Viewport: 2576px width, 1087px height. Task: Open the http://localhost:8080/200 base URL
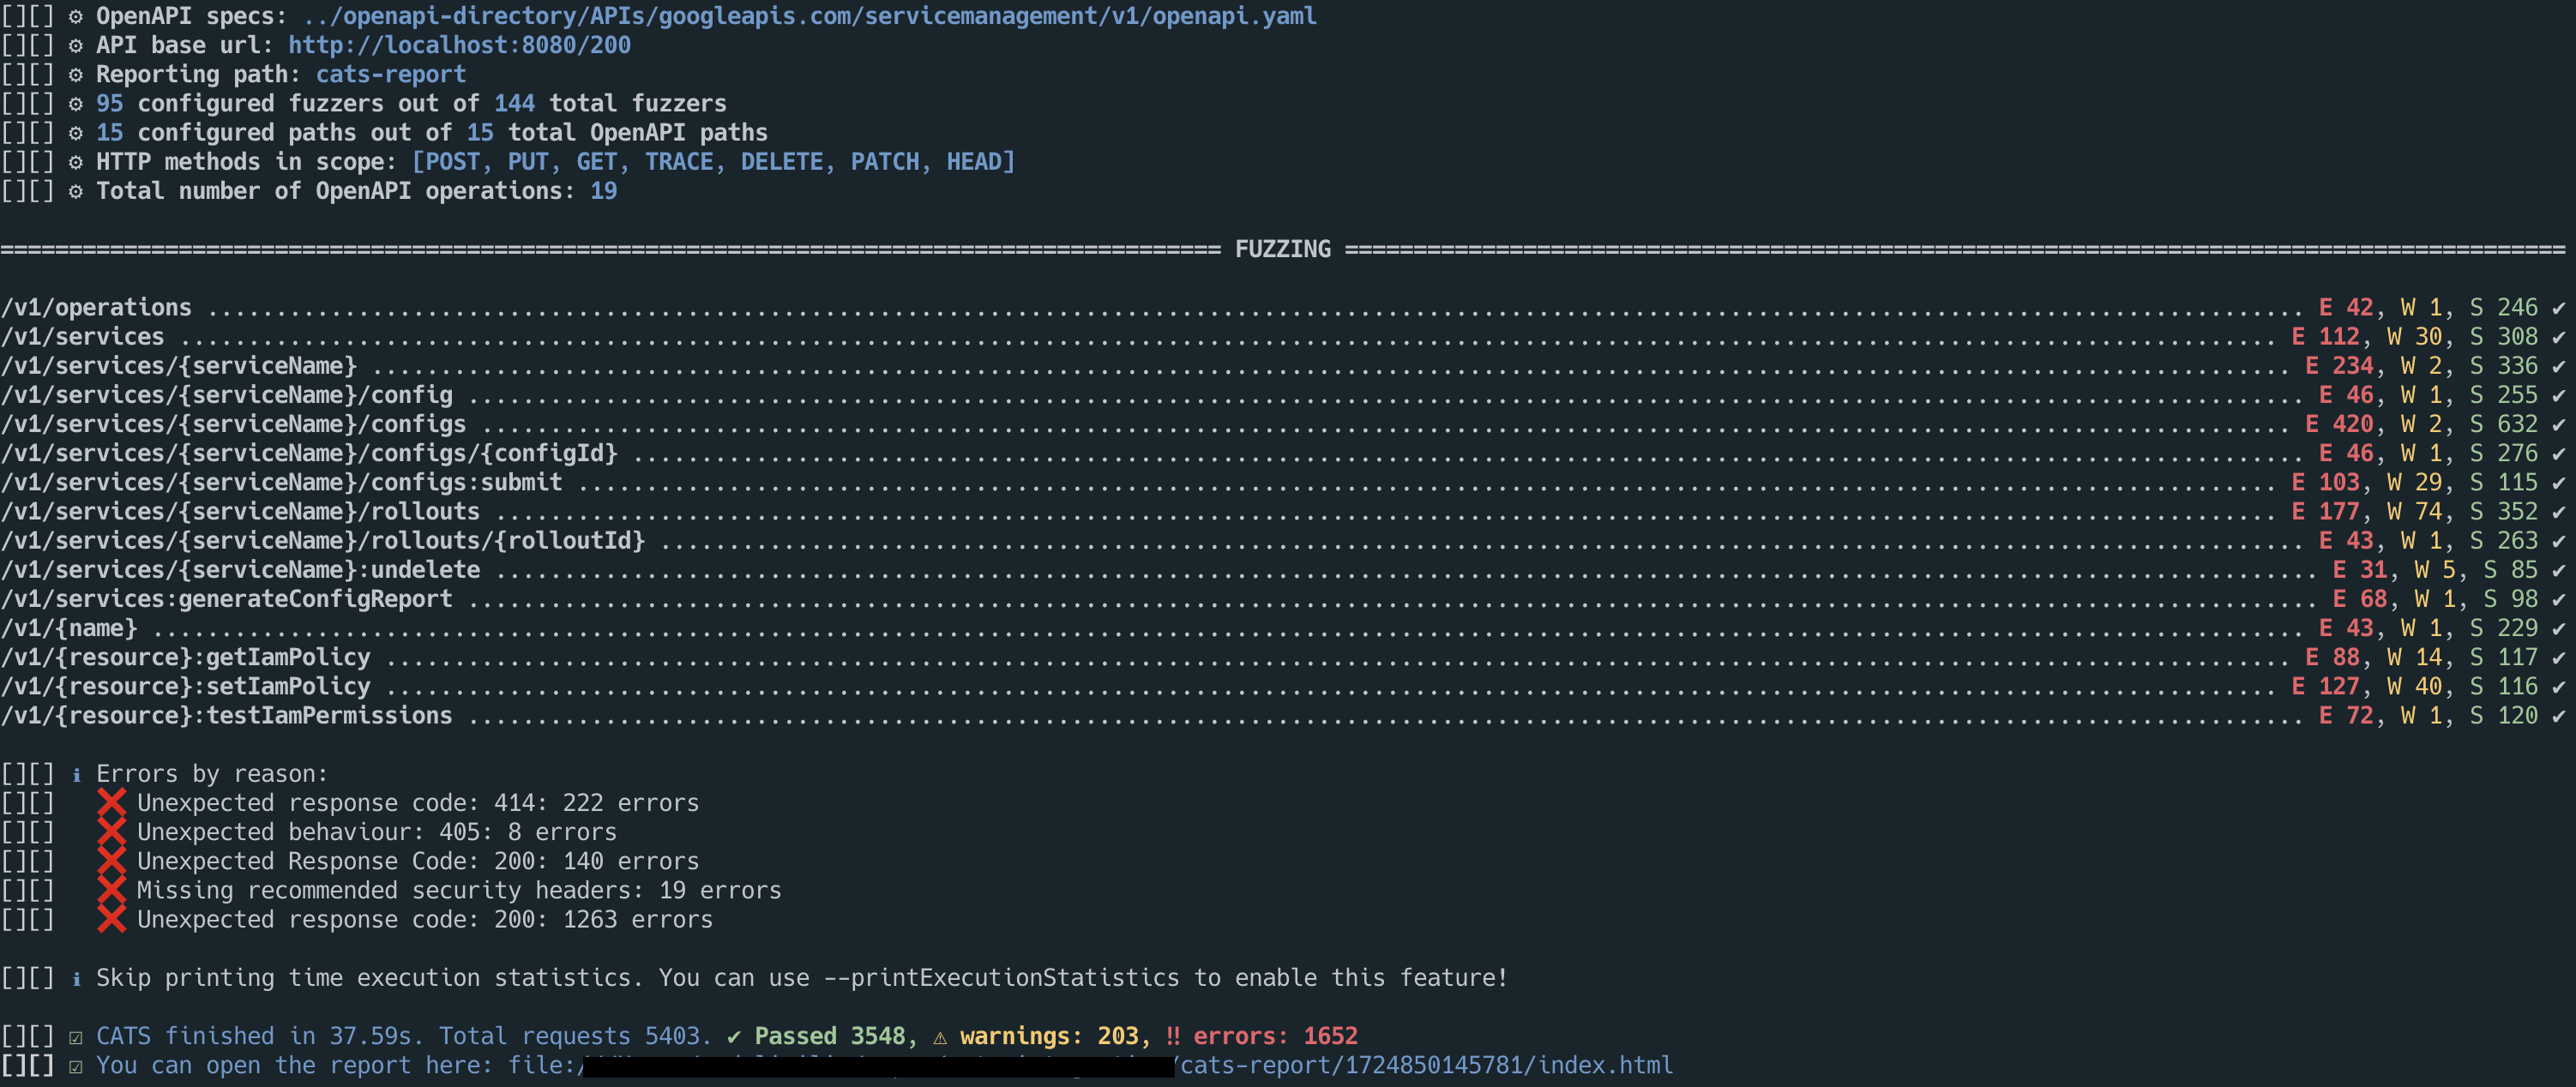click(x=459, y=45)
